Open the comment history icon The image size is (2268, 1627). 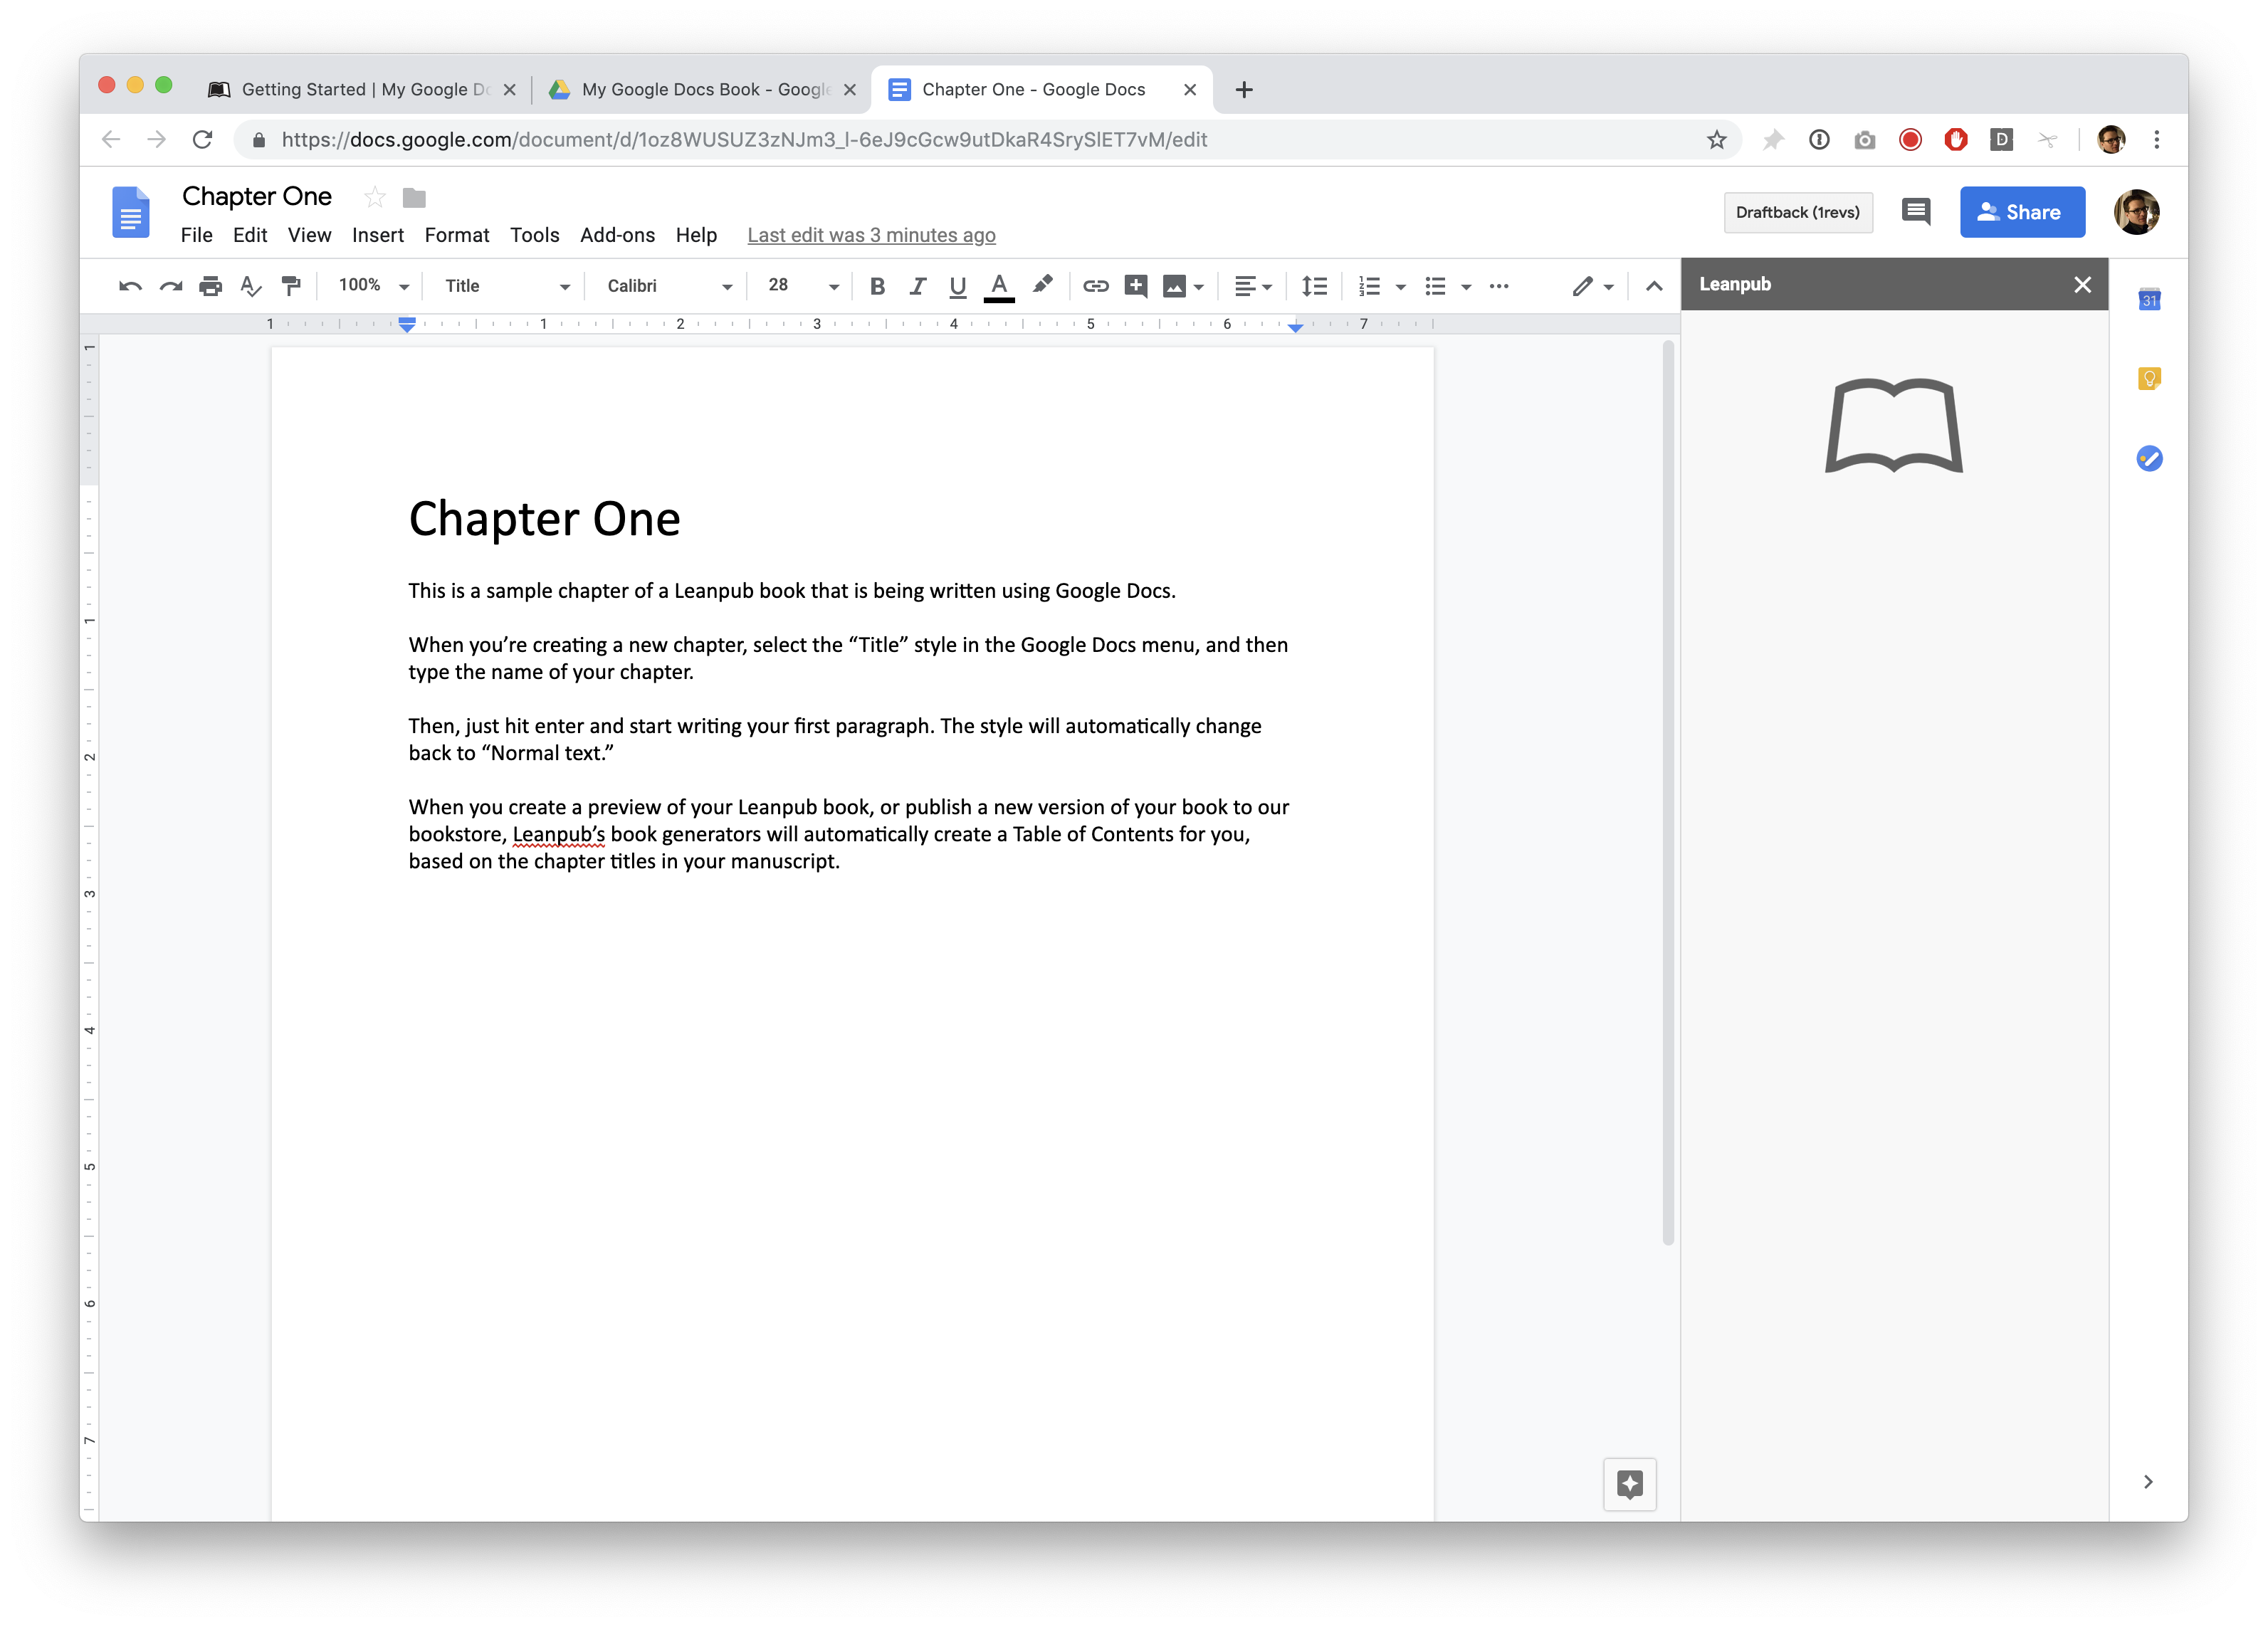tap(1915, 212)
